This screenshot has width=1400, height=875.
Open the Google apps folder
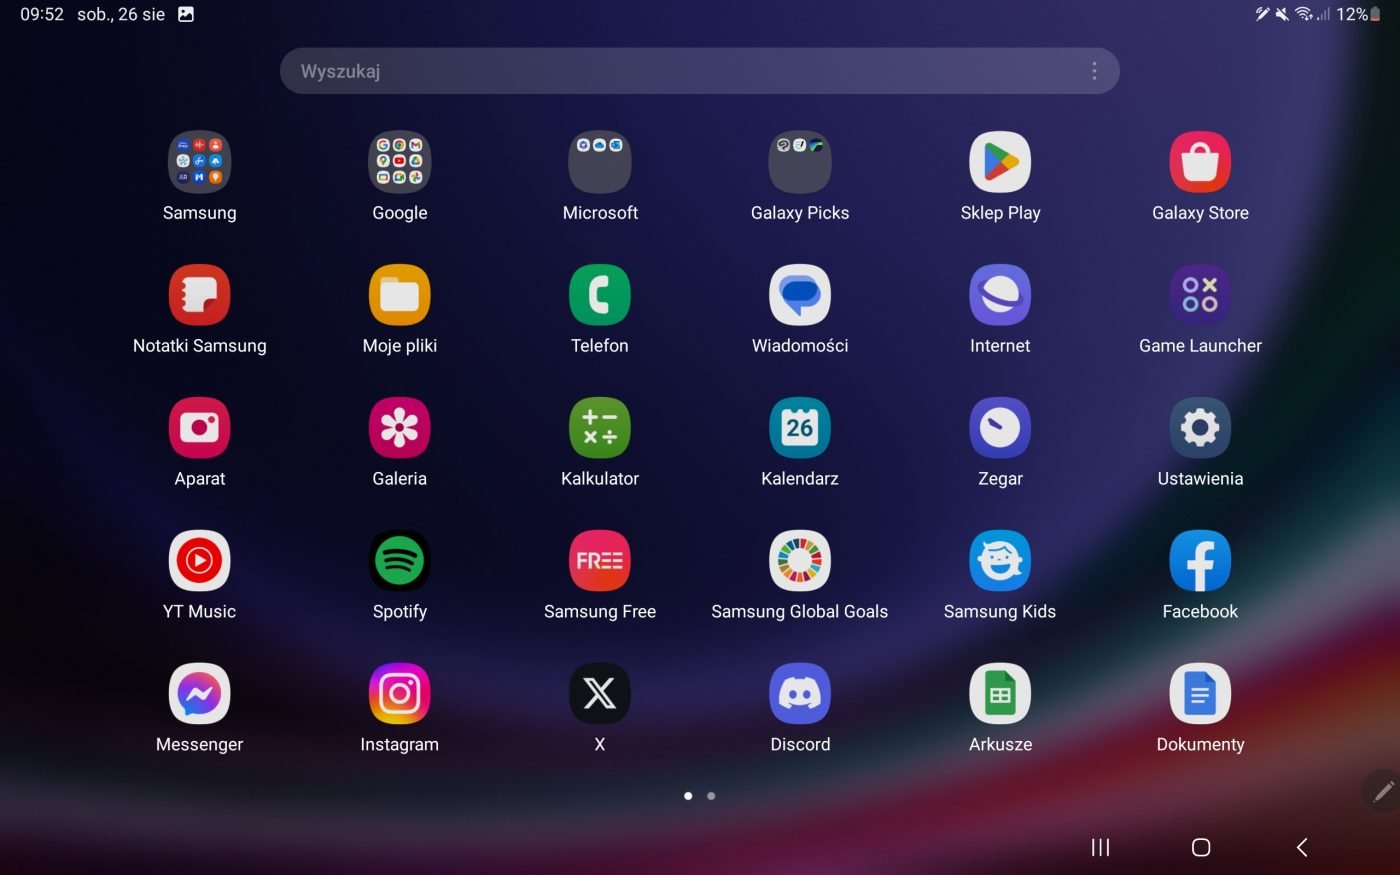pos(399,162)
